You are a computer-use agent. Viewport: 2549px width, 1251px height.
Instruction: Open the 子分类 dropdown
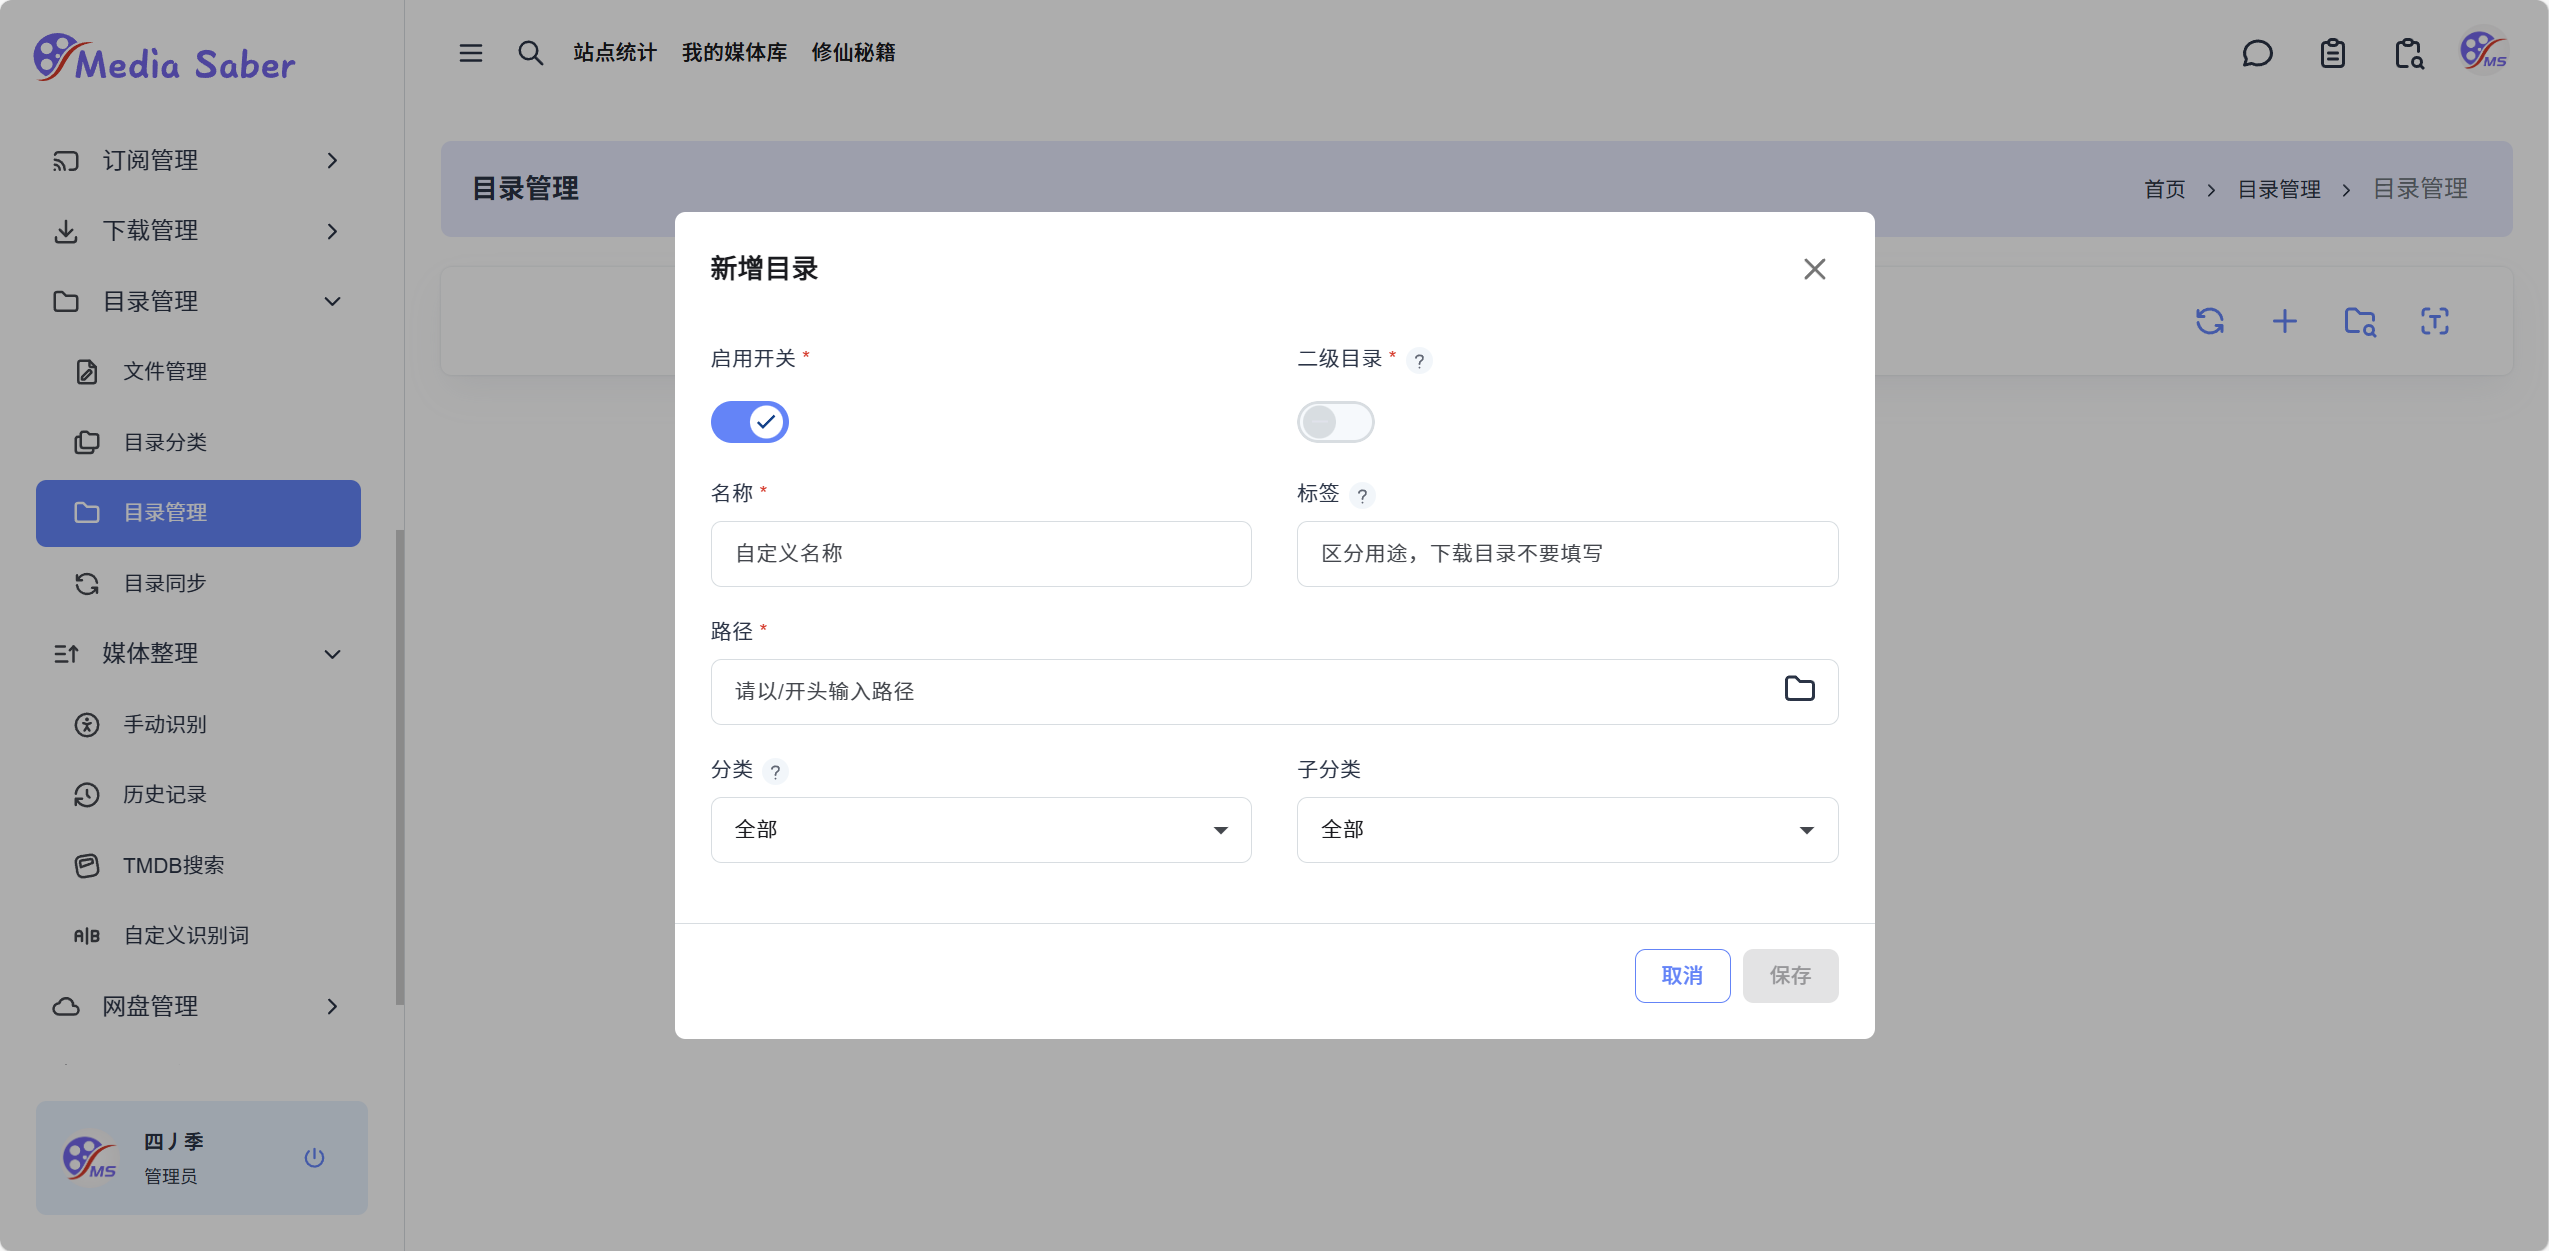pos(1566,830)
